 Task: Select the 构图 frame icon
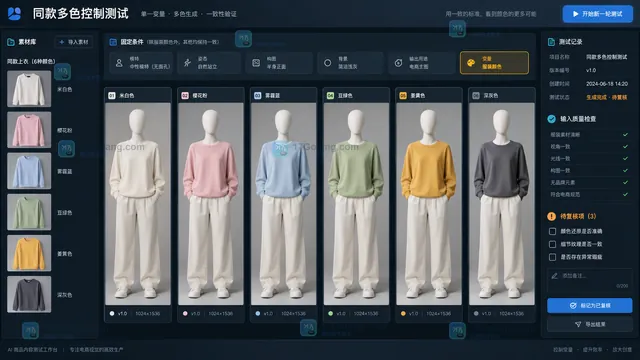click(x=256, y=63)
